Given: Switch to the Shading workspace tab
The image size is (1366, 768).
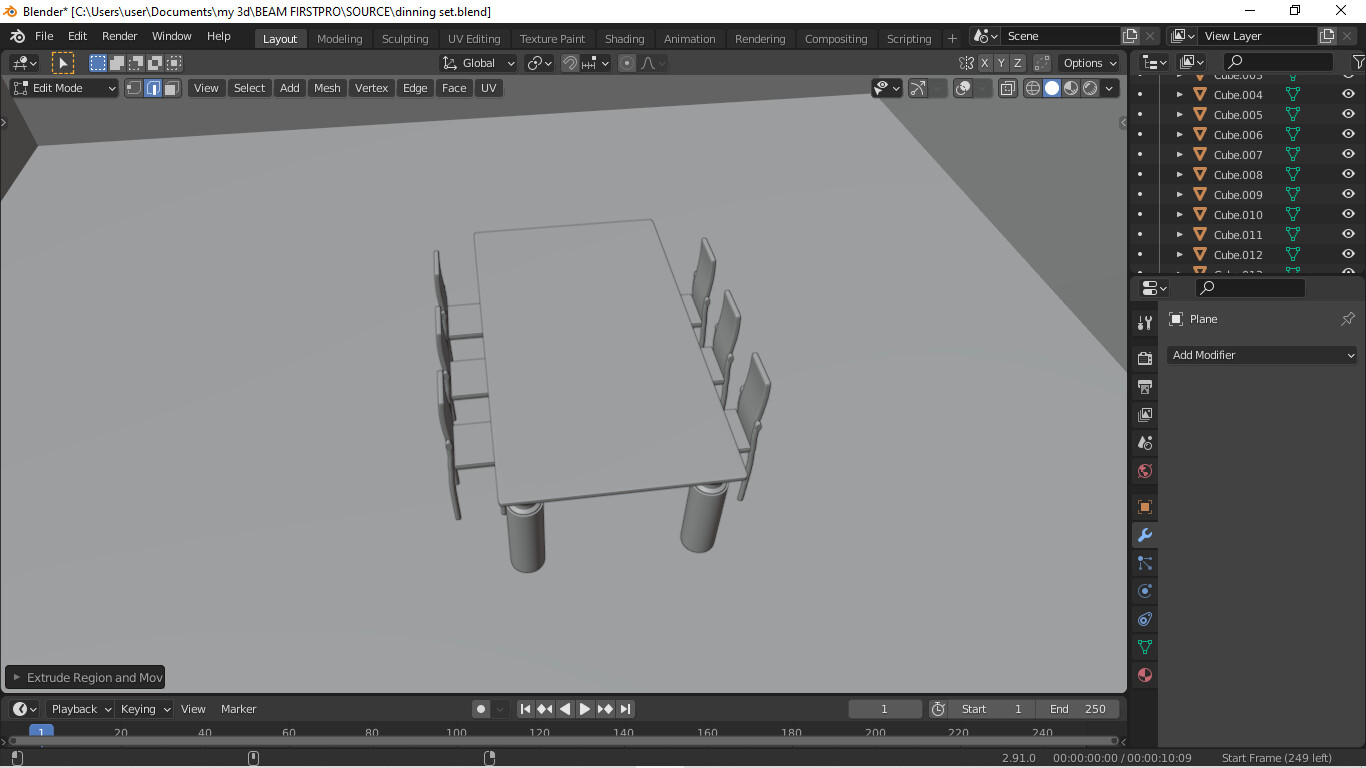Looking at the screenshot, I should click(624, 38).
